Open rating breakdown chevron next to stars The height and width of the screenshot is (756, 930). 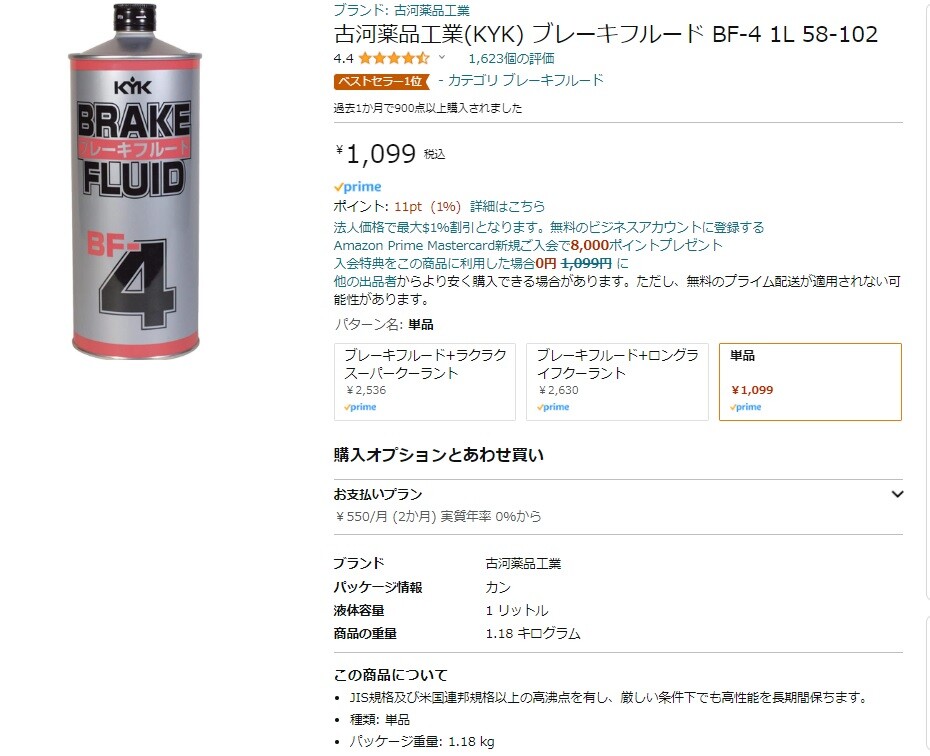pyautogui.click(x=441, y=58)
